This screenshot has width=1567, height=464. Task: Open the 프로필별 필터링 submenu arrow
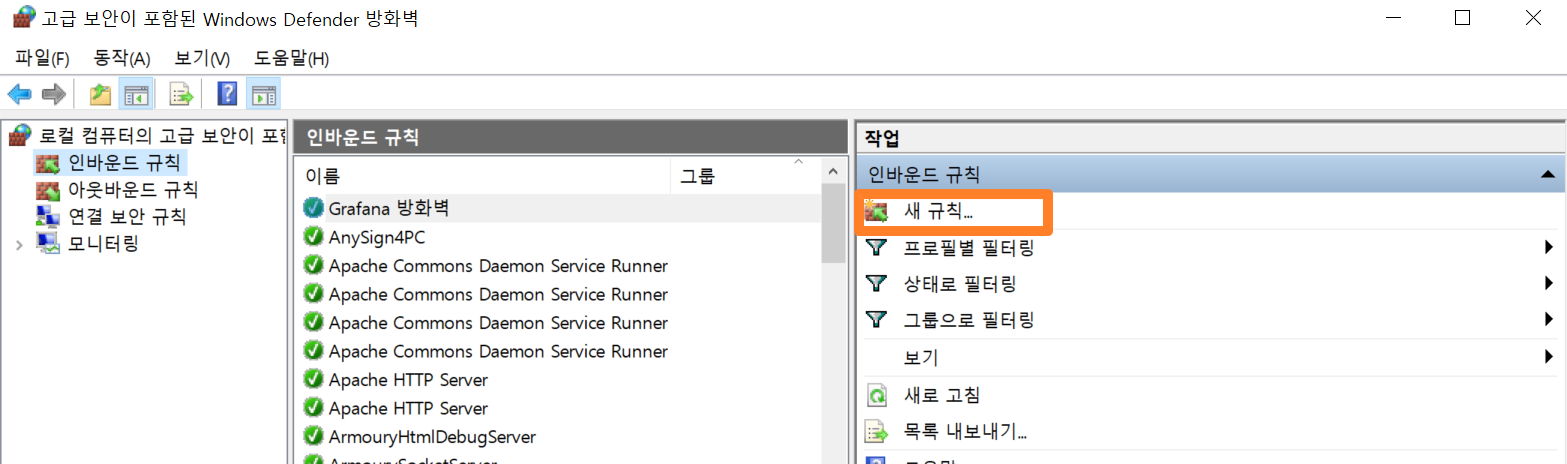[x=1548, y=247]
